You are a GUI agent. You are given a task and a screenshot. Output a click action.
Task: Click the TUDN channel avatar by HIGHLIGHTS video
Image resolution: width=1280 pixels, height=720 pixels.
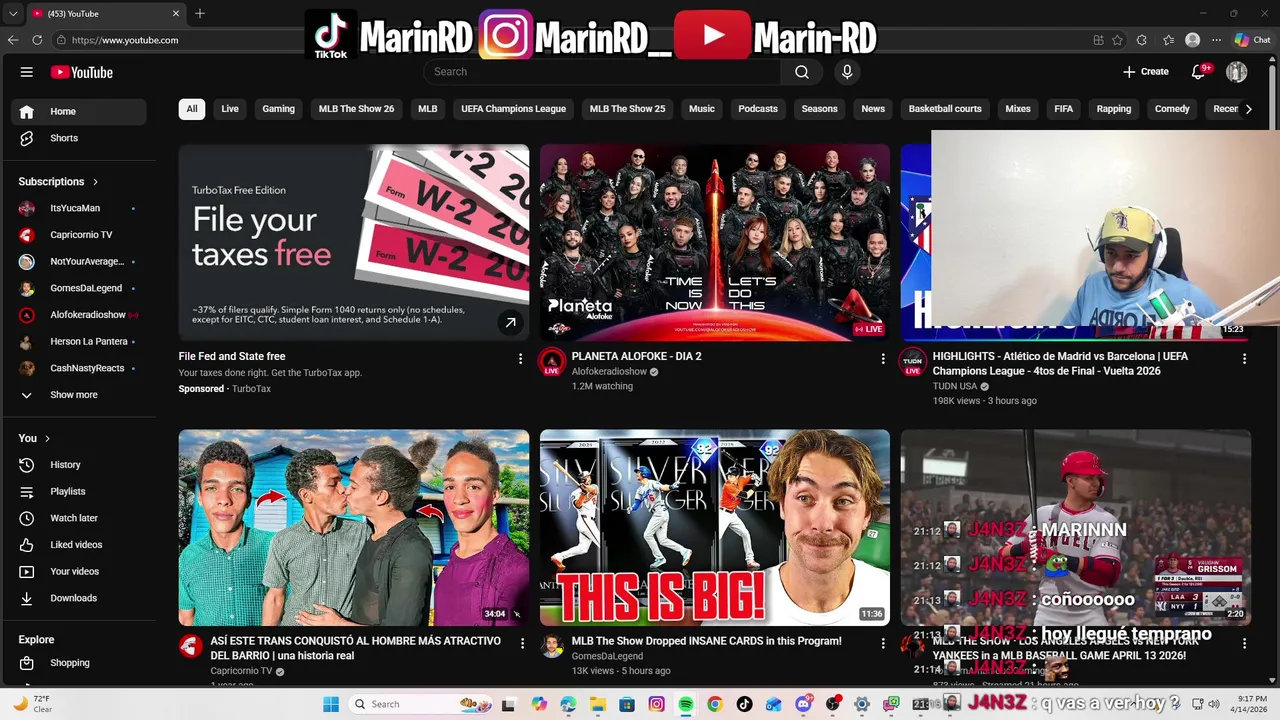coord(913,362)
